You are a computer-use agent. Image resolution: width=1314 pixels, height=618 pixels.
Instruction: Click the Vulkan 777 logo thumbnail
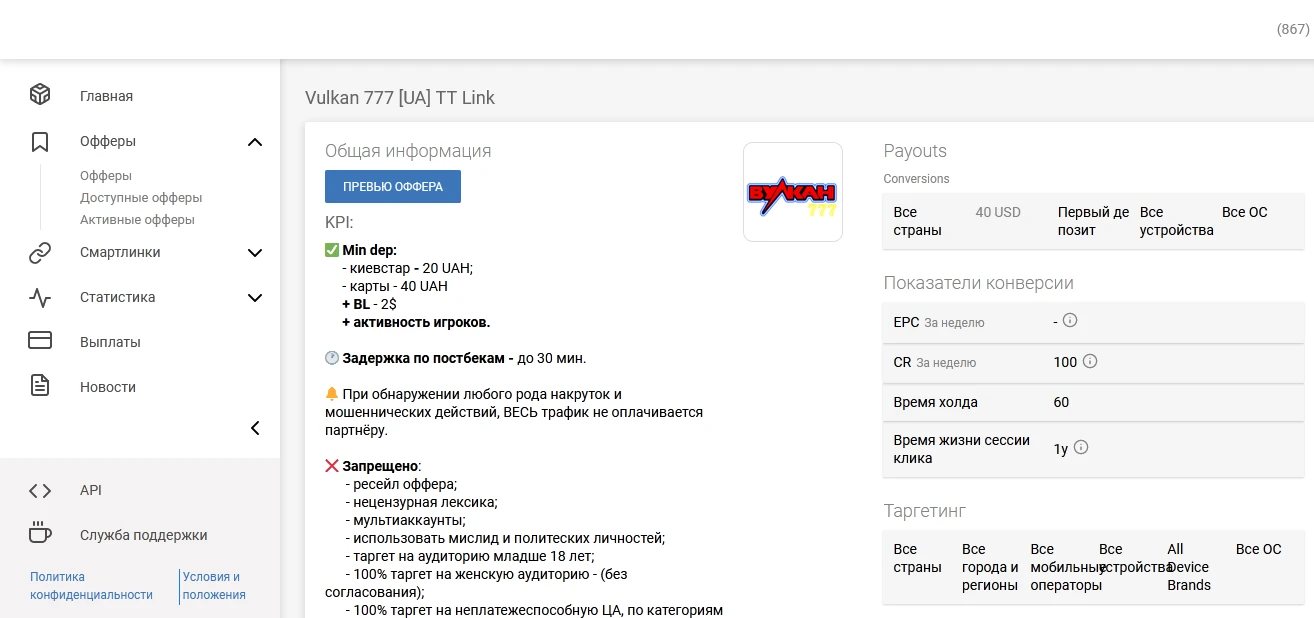[793, 192]
